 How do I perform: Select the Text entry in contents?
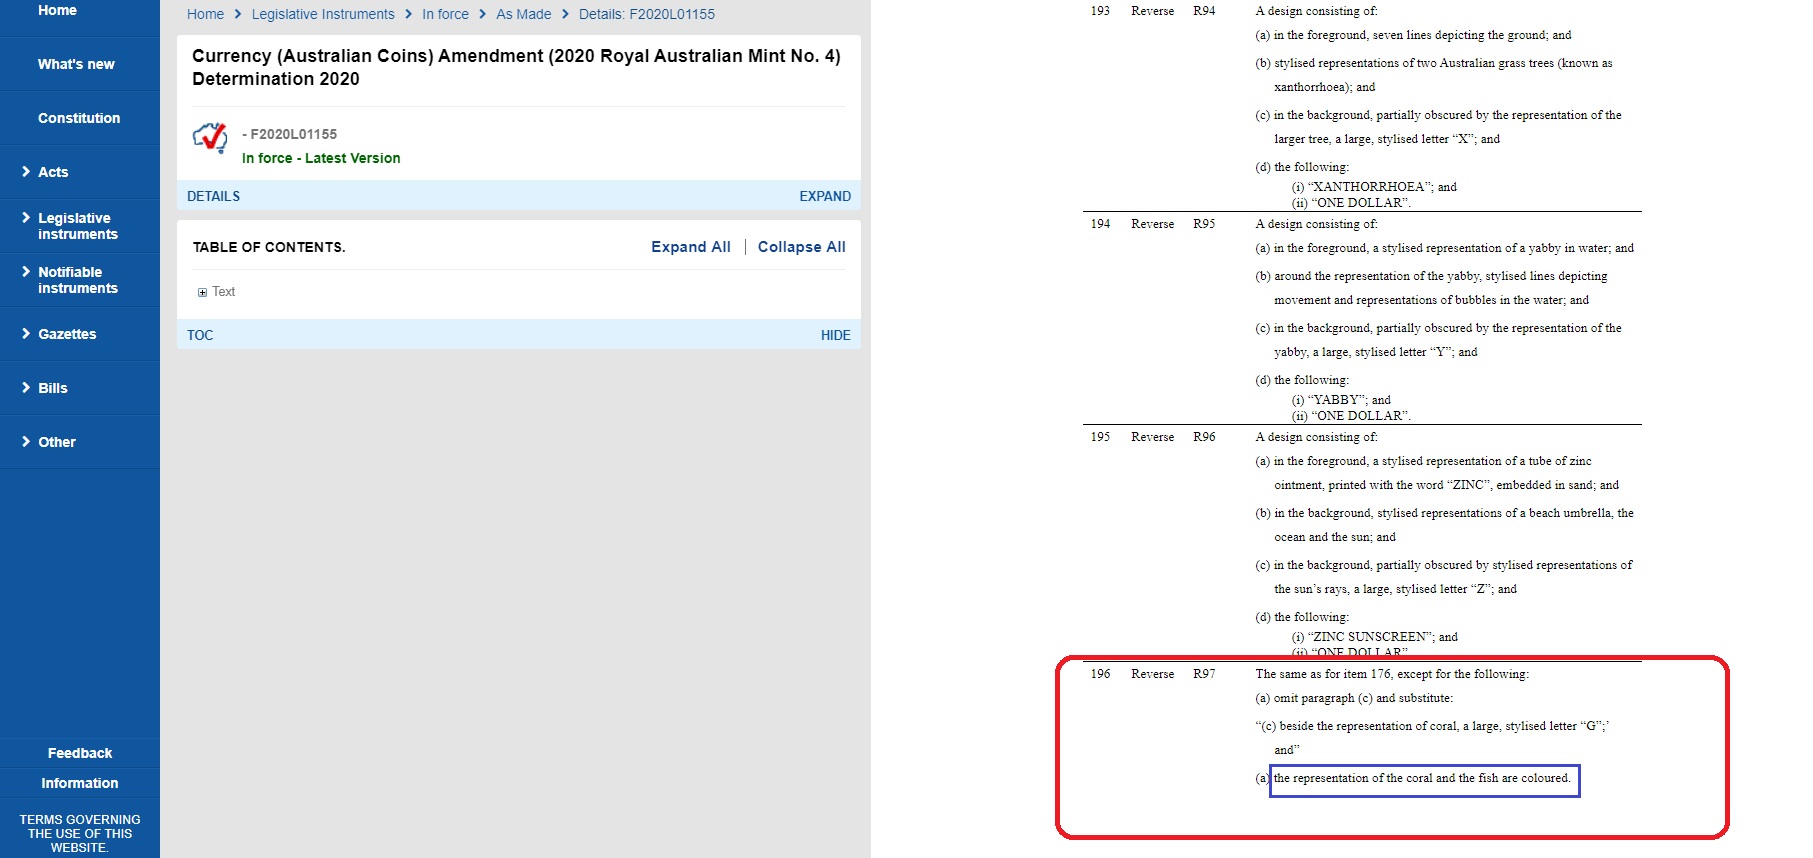coord(223,292)
